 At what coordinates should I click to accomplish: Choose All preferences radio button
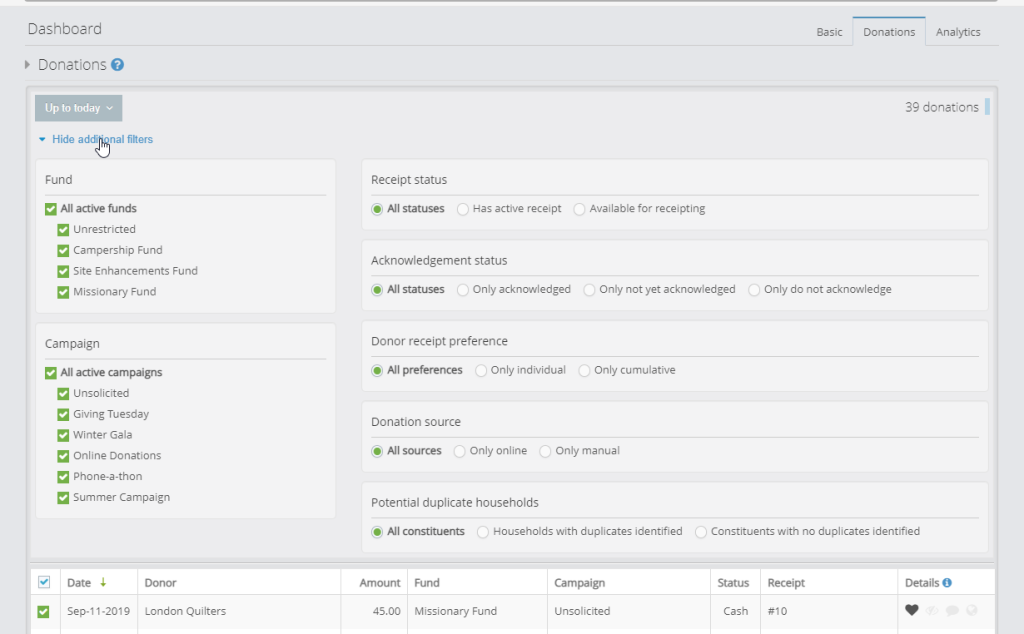[x=377, y=371]
